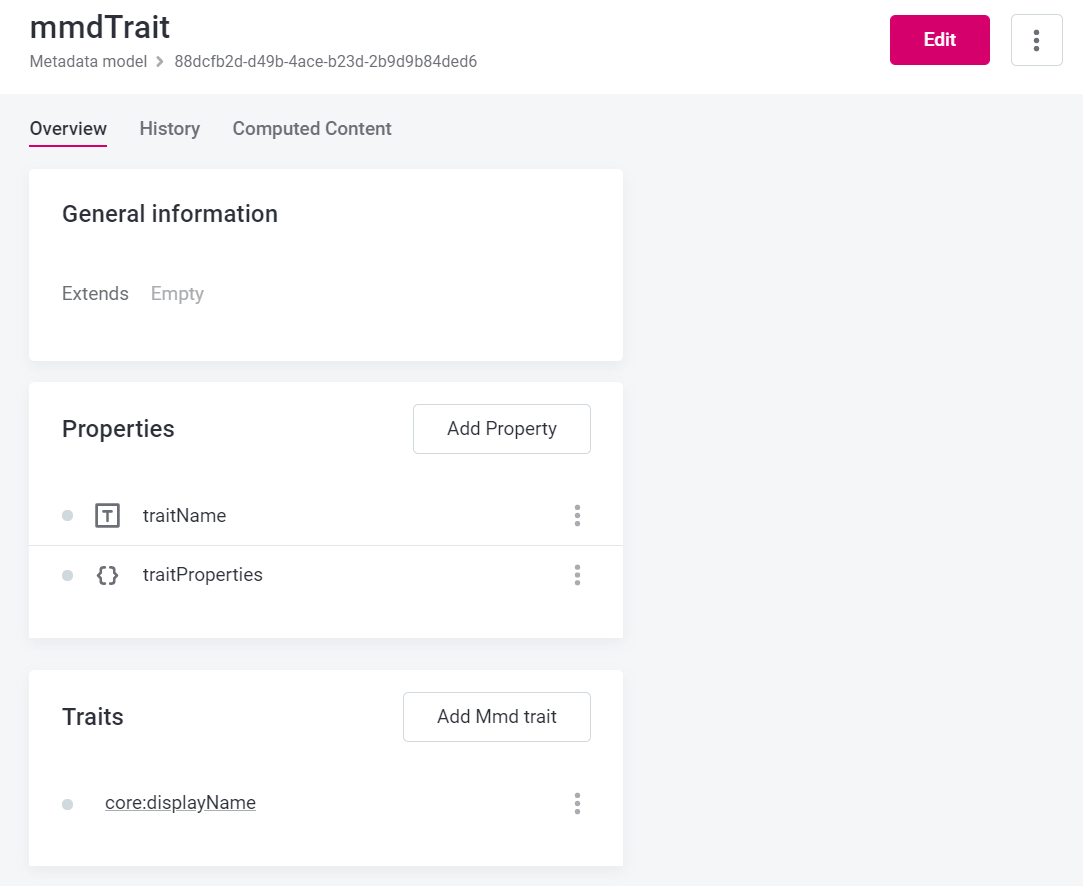This screenshot has width=1083, height=886.
Task: Open the traitProperties row options menu
Action: (577, 575)
